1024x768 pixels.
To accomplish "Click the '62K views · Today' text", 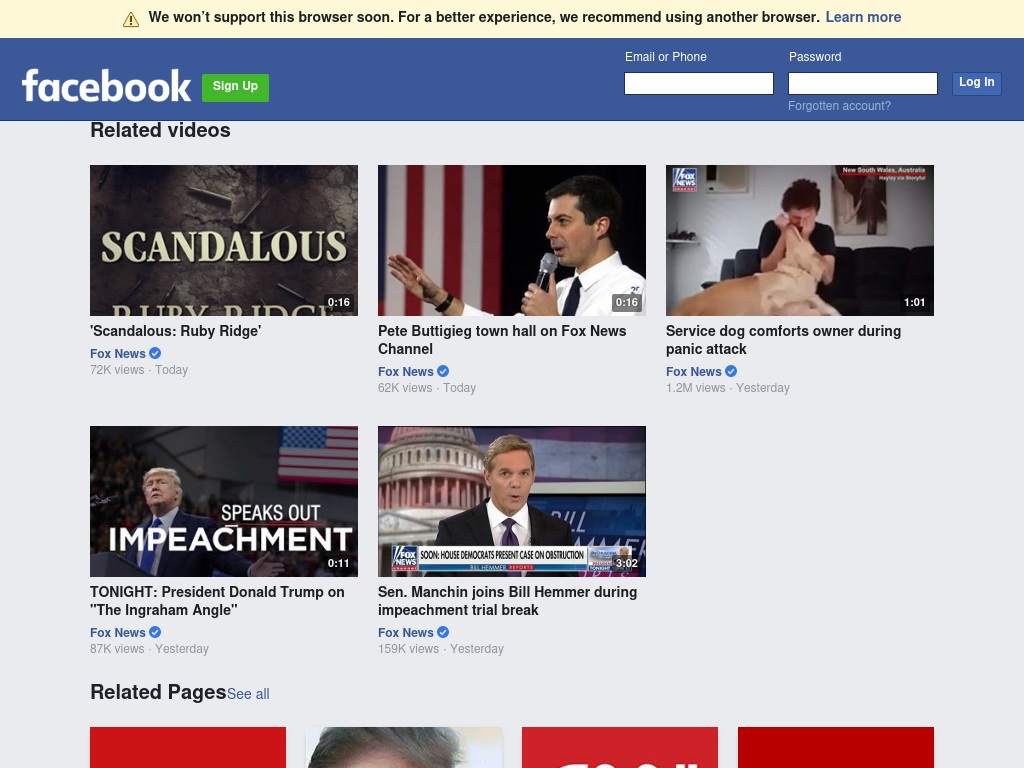I will click(427, 388).
